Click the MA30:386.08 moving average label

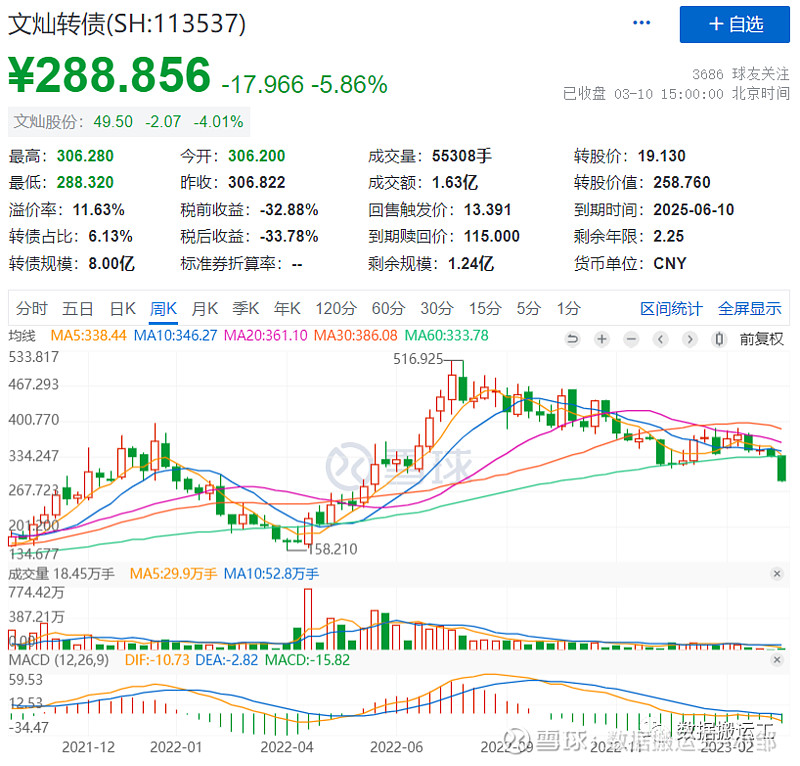(x=356, y=336)
